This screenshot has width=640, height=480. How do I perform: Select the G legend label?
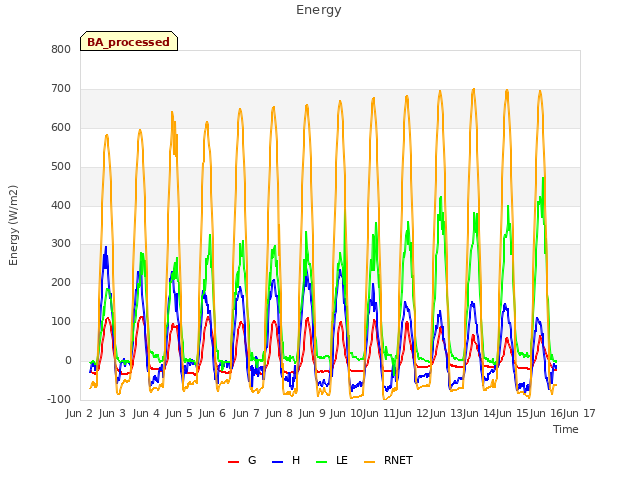[252, 460]
